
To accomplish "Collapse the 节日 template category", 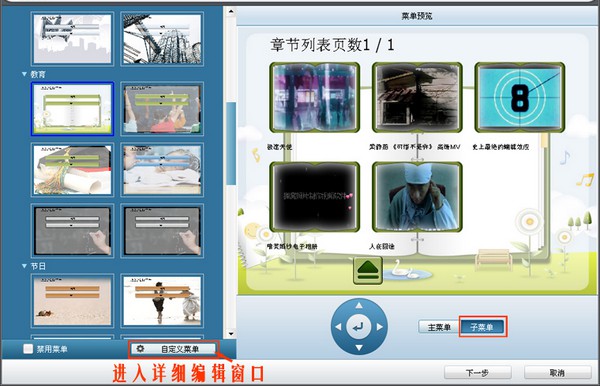I will click(x=24, y=265).
